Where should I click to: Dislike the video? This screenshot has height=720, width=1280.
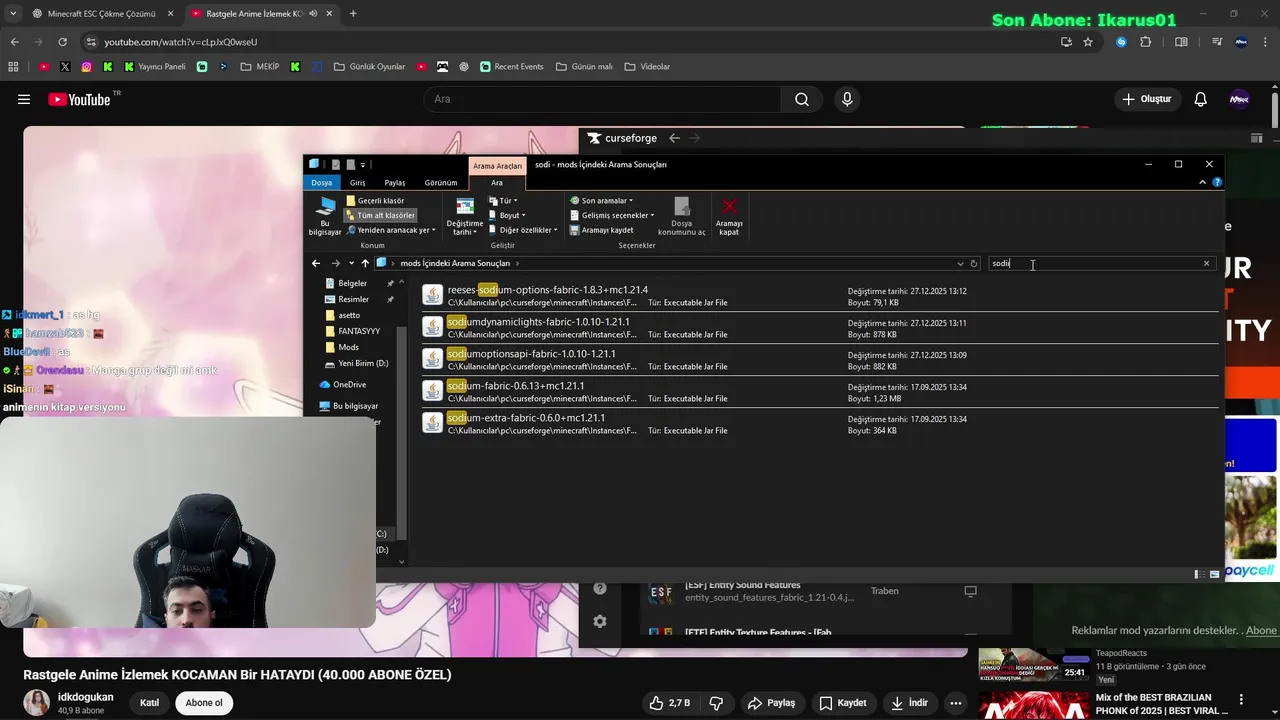click(716, 703)
